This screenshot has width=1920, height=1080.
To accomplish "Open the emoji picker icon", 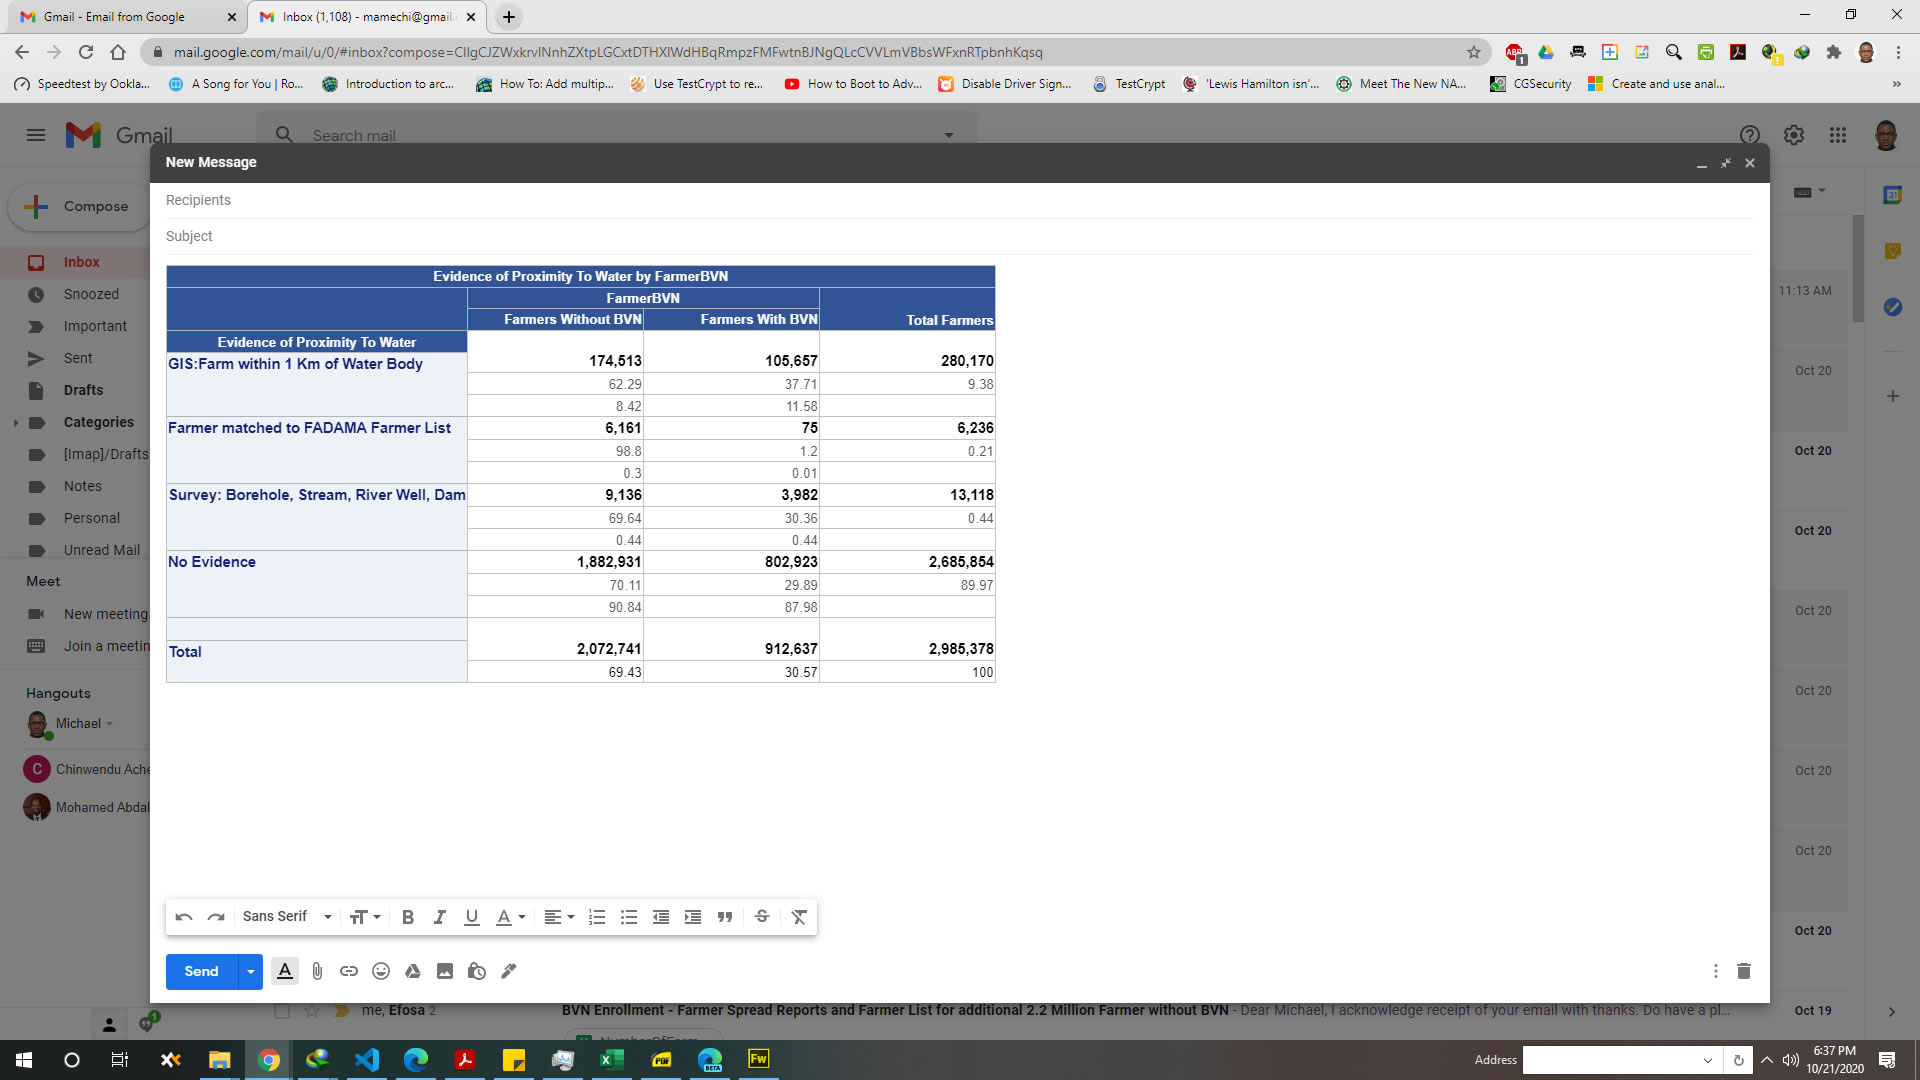I will click(x=381, y=971).
